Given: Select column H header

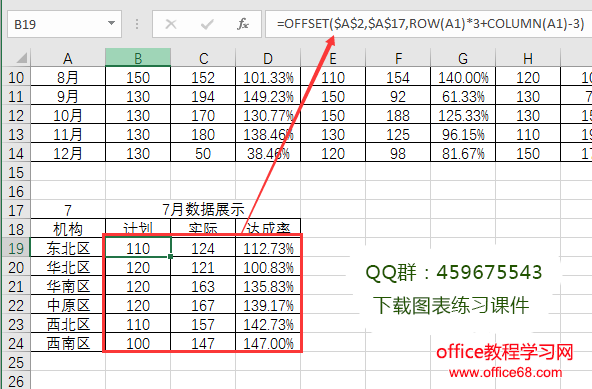Looking at the screenshot, I should (x=528, y=58).
